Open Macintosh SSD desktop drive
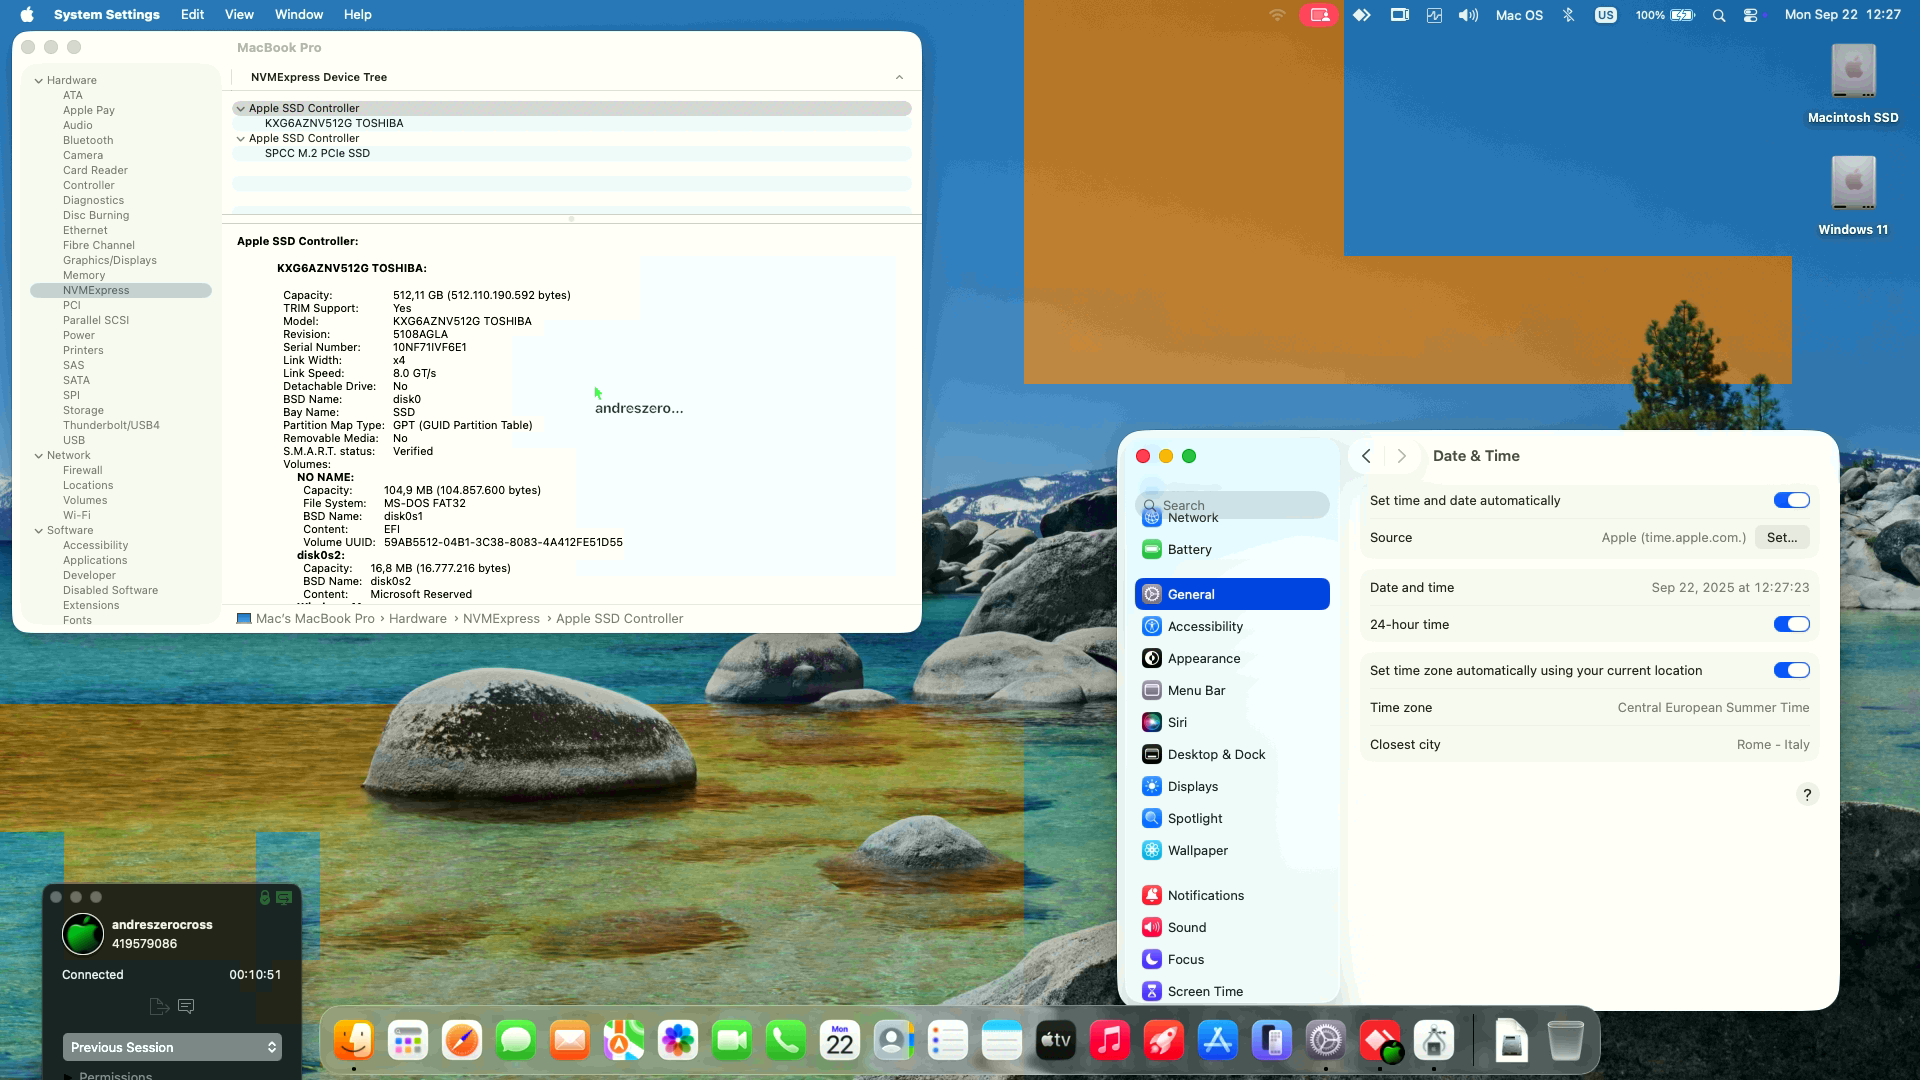The image size is (1920, 1080). (1853, 84)
